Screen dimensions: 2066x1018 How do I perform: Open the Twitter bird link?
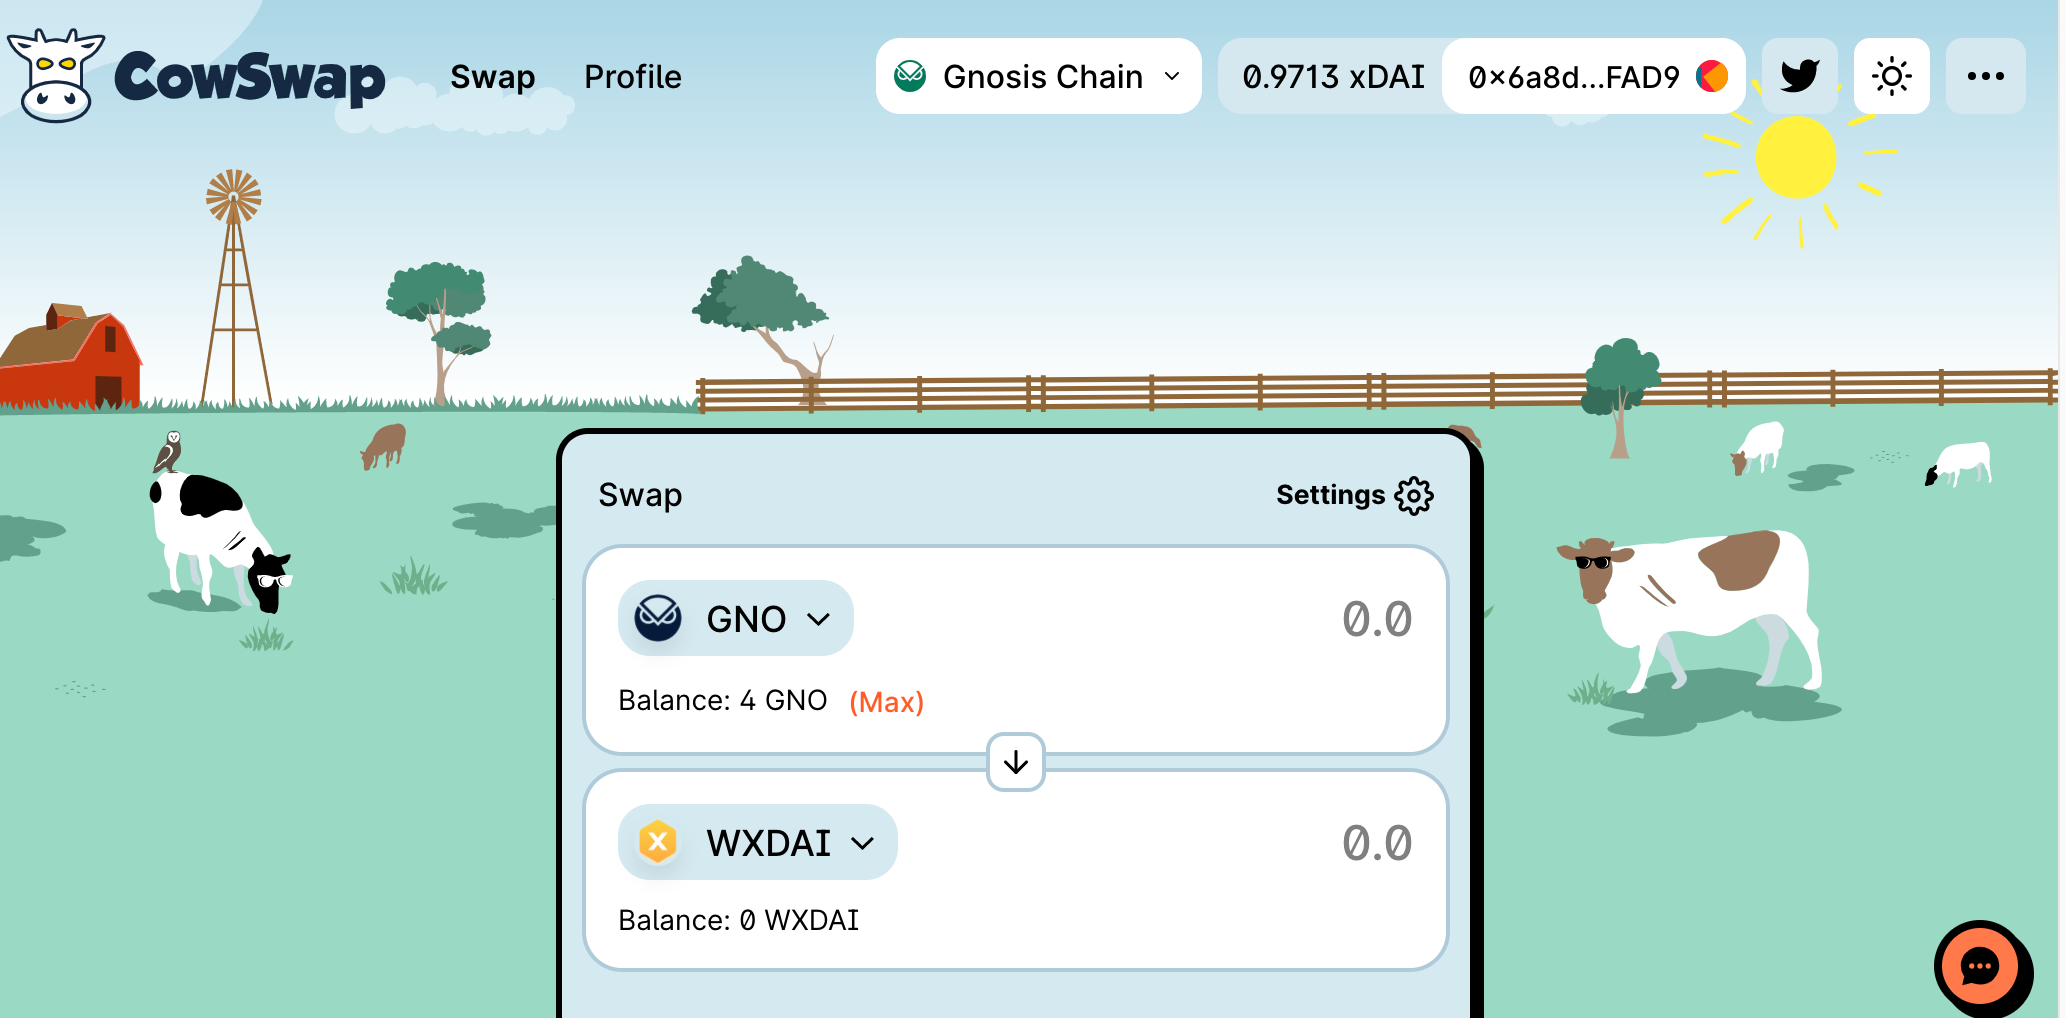1800,76
